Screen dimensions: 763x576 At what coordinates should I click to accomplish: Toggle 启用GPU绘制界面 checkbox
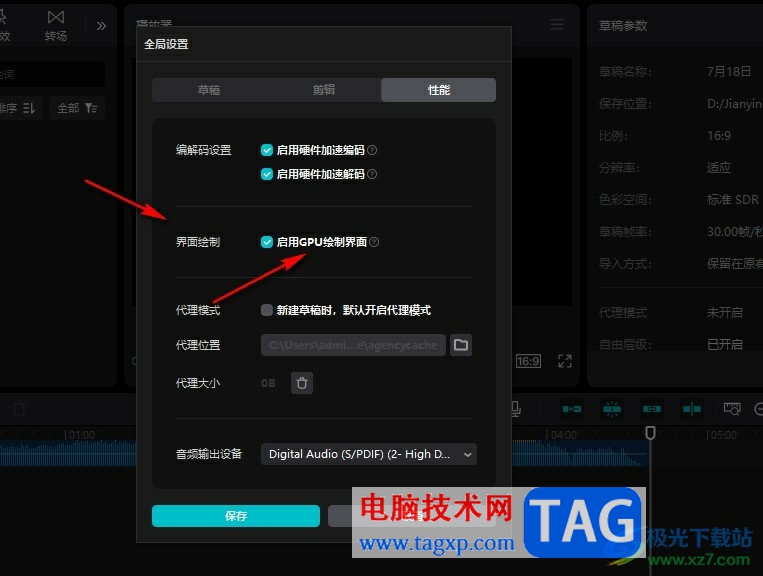[267, 242]
